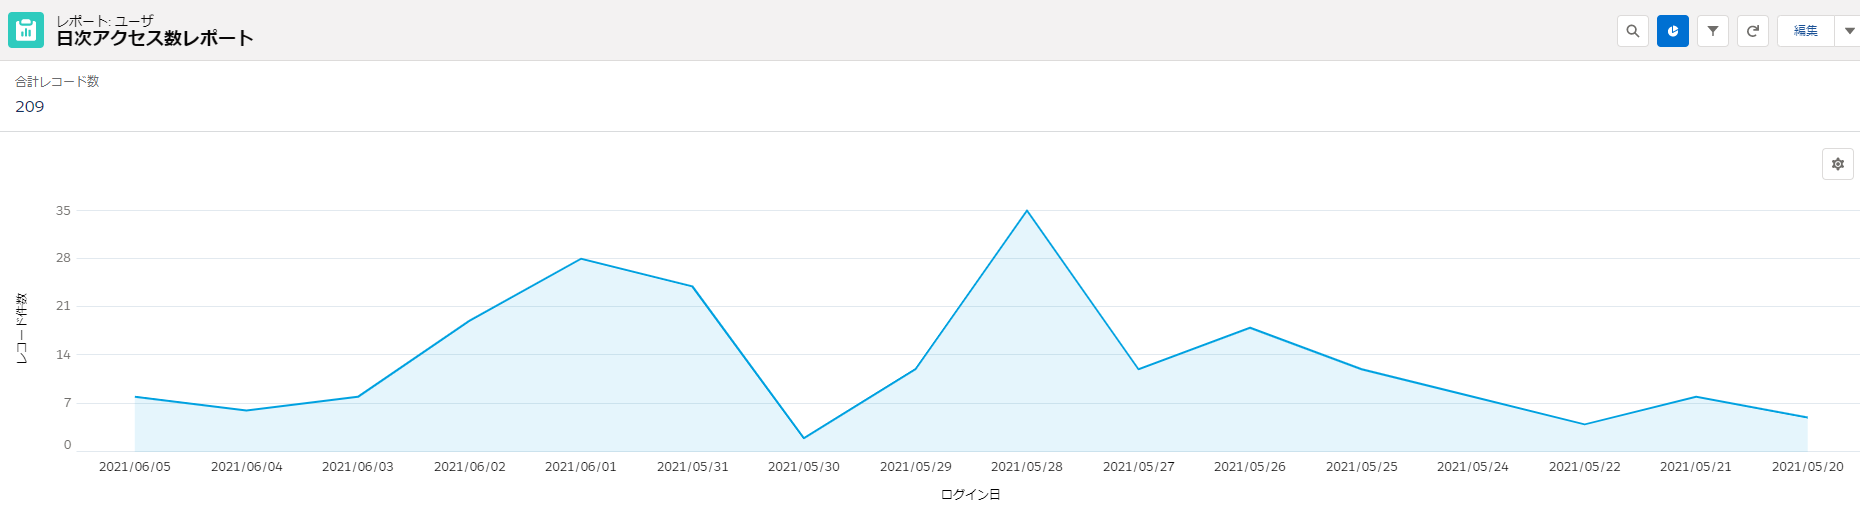This screenshot has height=512, width=1860.
Task: Click the total record count 209
Action: click(30, 107)
